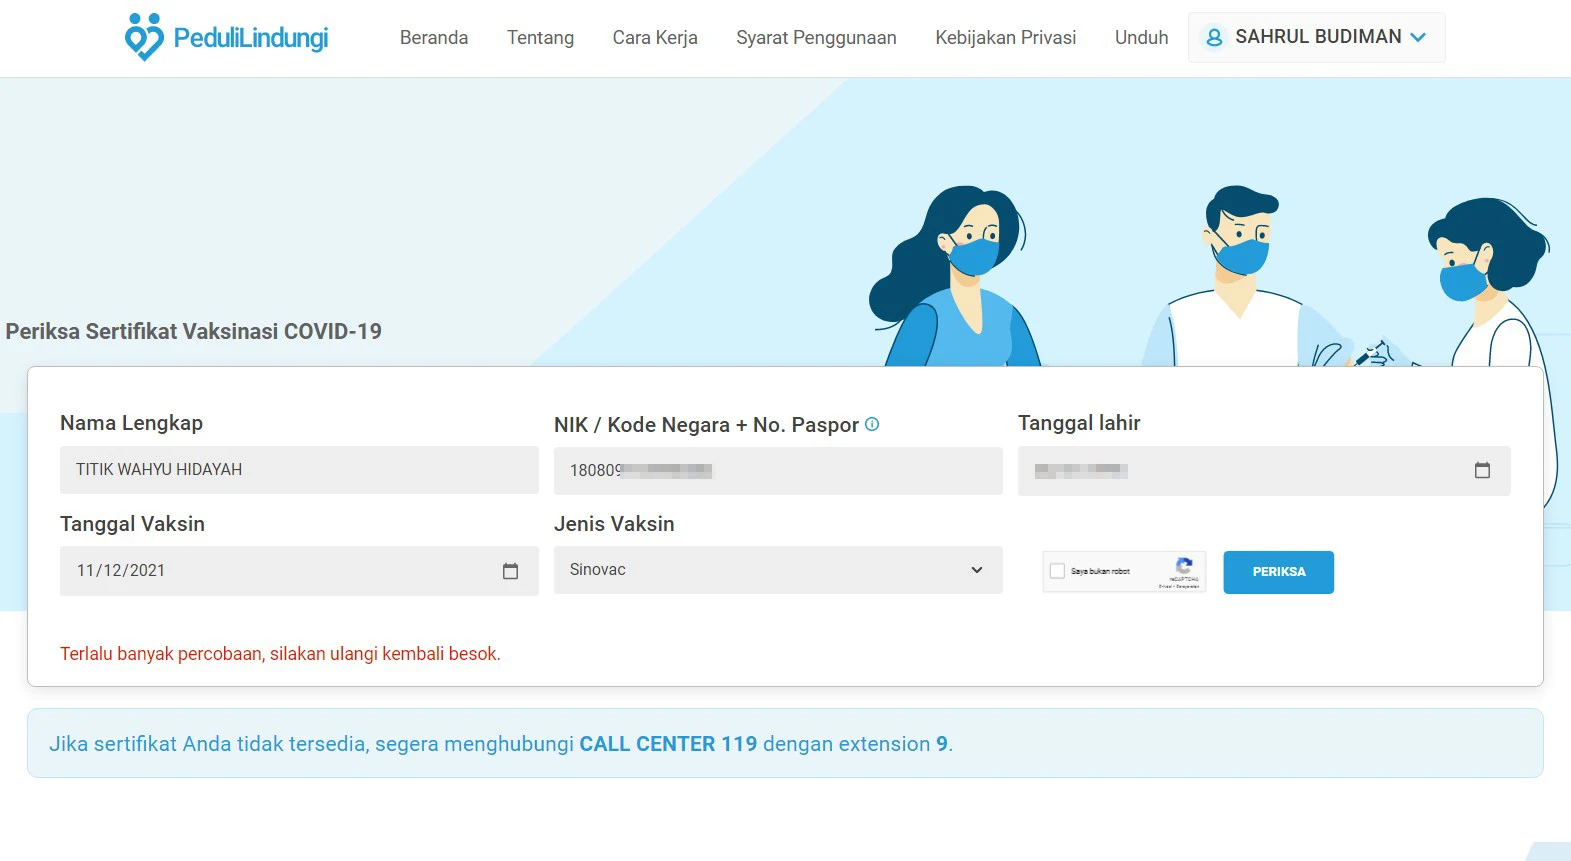Open the calendar icon in Tanggal lahir

click(x=1482, y=470)
